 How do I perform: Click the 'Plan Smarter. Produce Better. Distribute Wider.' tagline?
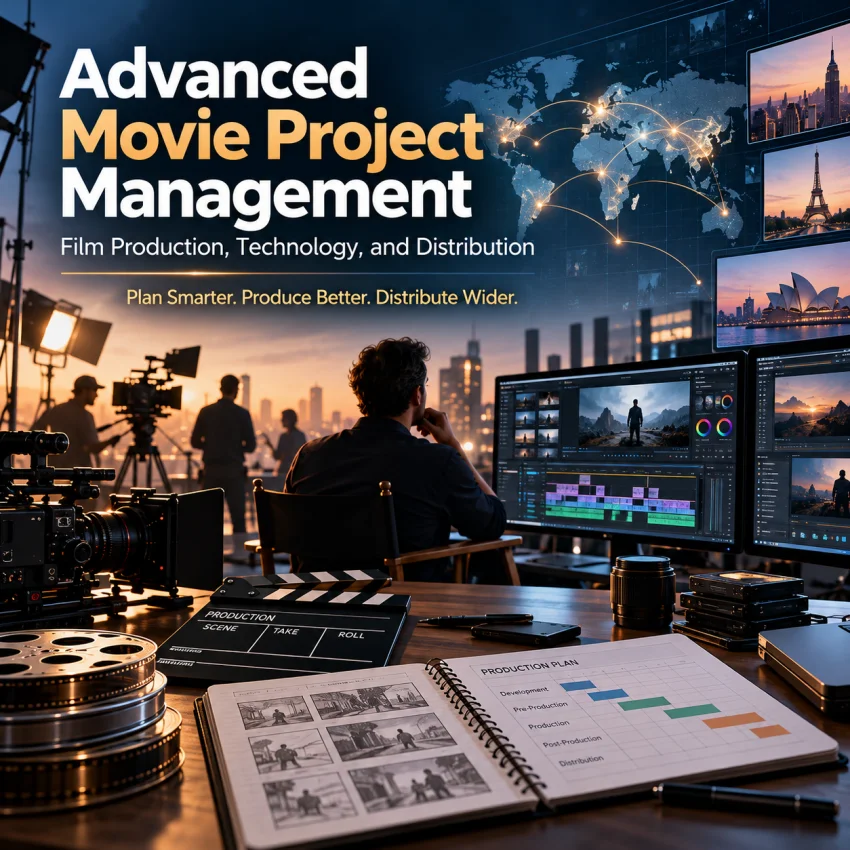[322, 297]
